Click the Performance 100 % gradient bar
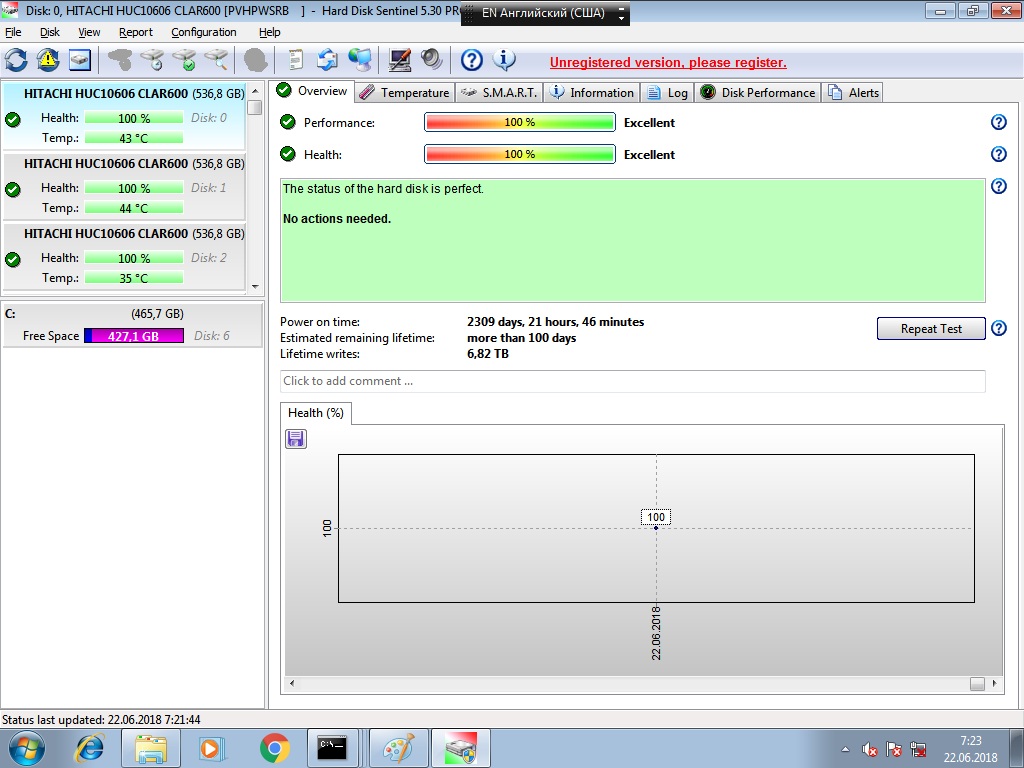This screenshot has height=768, width=1024. click(520, 122)
